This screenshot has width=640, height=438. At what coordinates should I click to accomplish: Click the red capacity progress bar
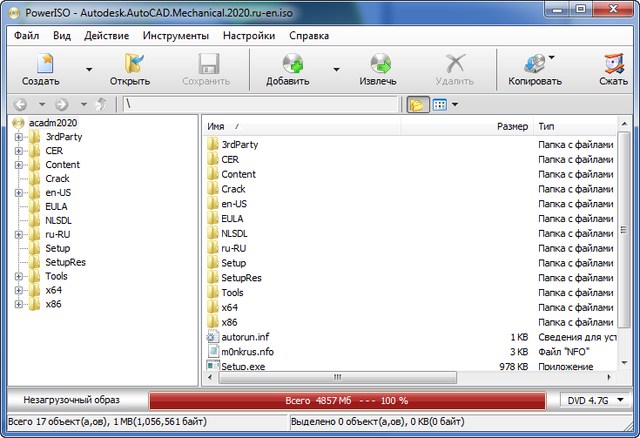348,400
